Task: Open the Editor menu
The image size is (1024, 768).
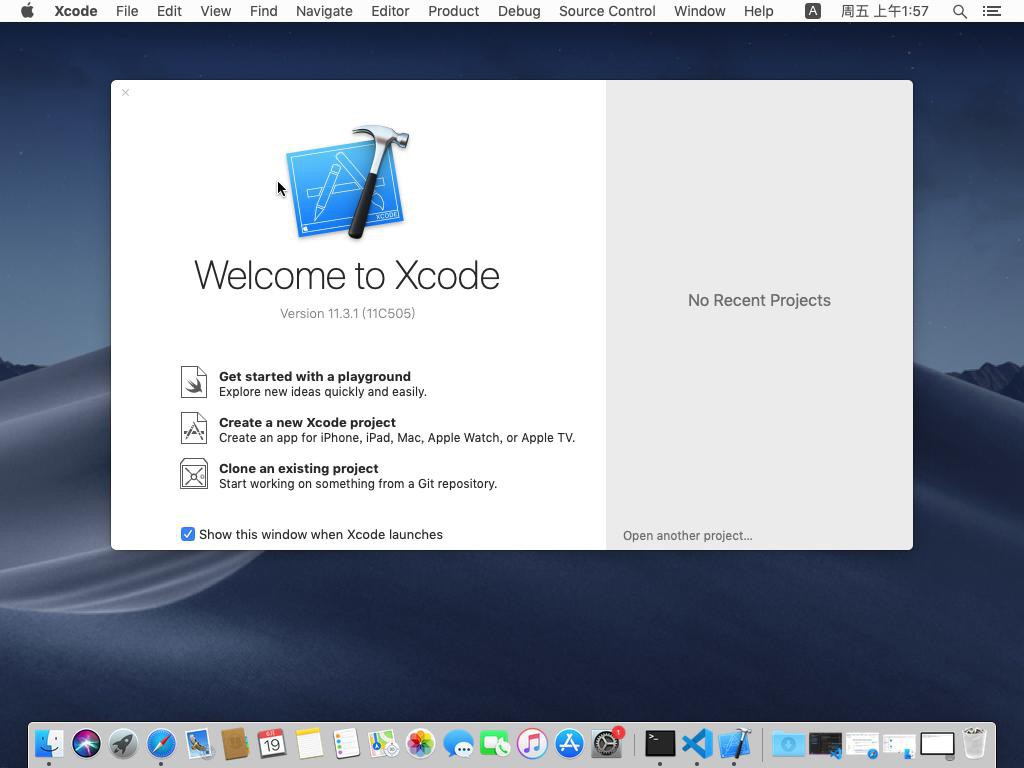Action: pyautogui.click(x=390, y=11)
